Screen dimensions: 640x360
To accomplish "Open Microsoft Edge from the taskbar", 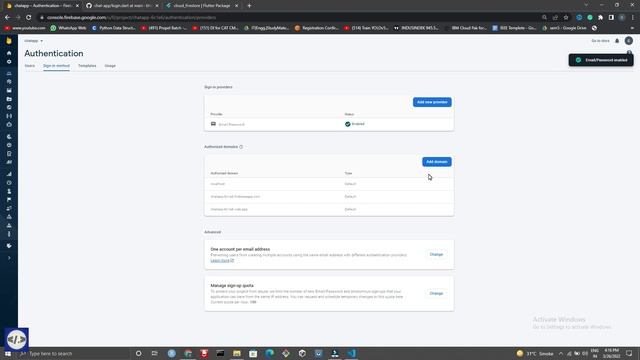I will click(269, 353).
